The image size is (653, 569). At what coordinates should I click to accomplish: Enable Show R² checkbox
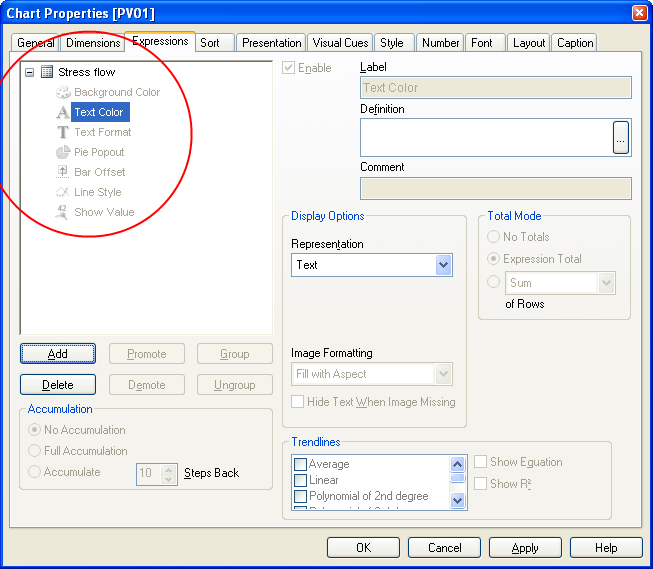(481, 484)
